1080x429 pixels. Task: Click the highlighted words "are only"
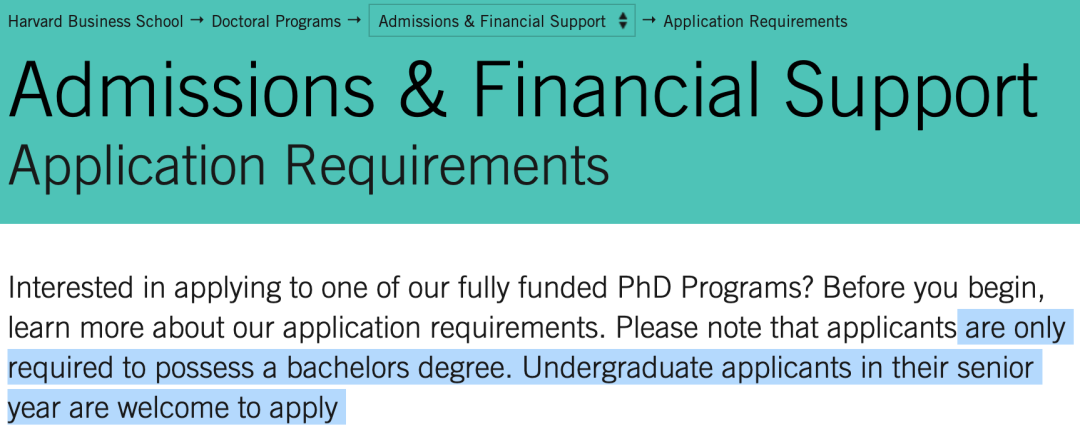pos(1013,327)
